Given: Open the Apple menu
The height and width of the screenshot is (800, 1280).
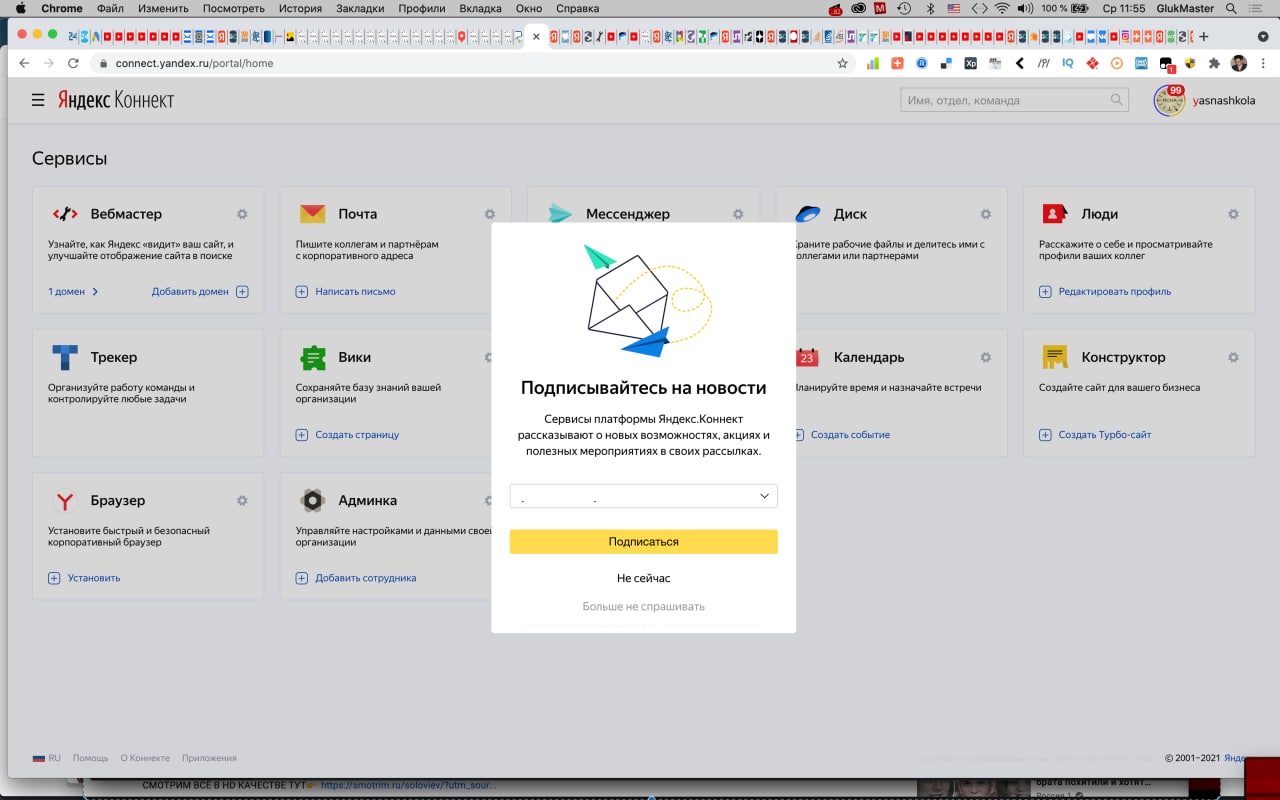Looking at the screenshot, I should [x=20, y=8].
